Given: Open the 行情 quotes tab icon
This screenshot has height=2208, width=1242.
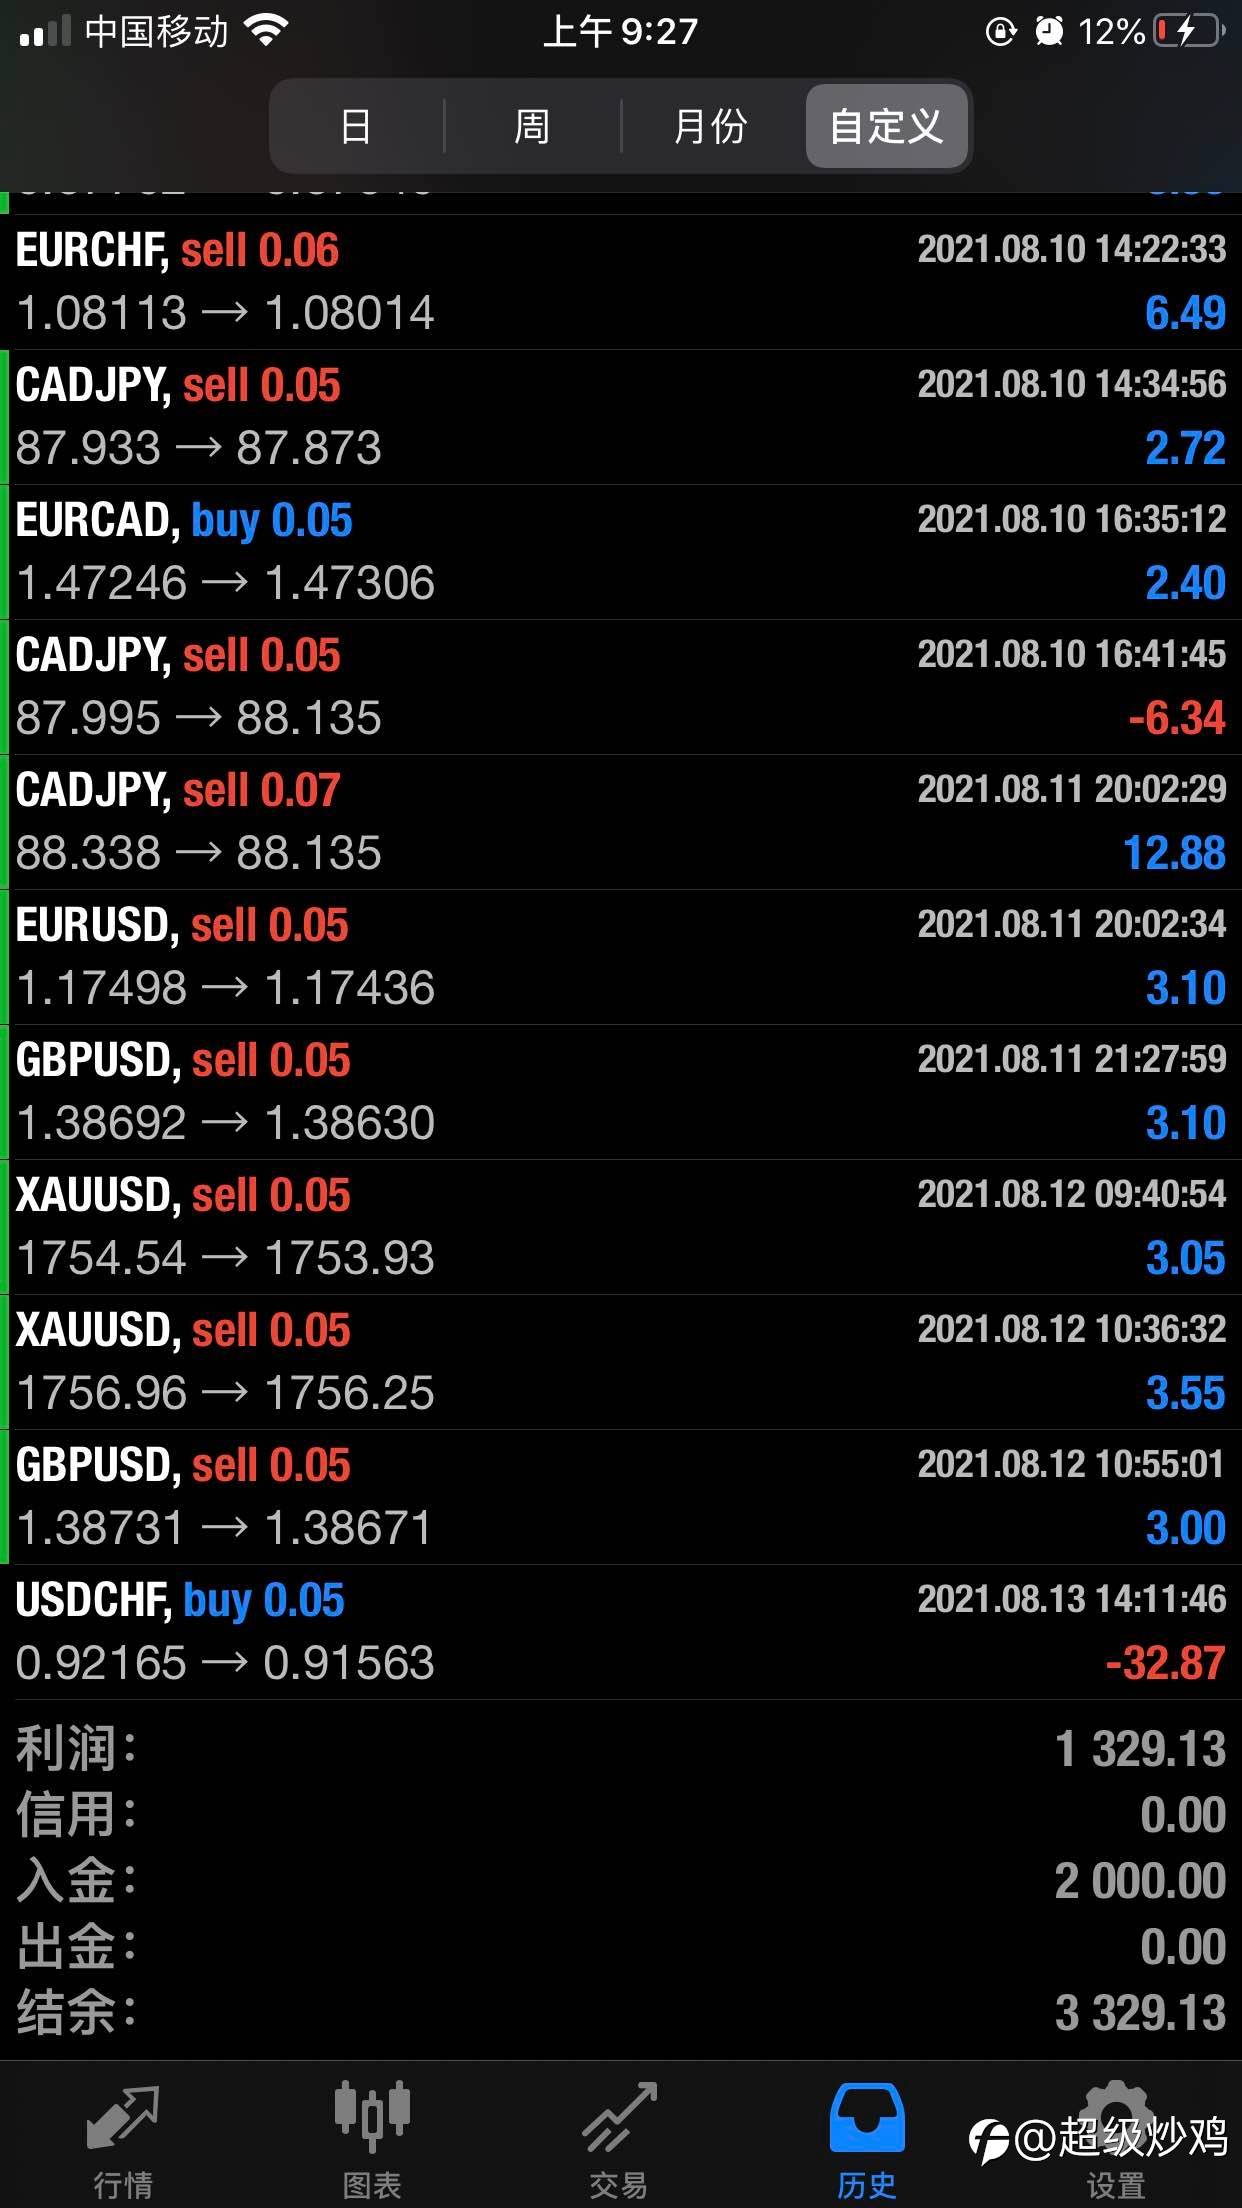Looking at the screenshot, I should coord(123,2118).
